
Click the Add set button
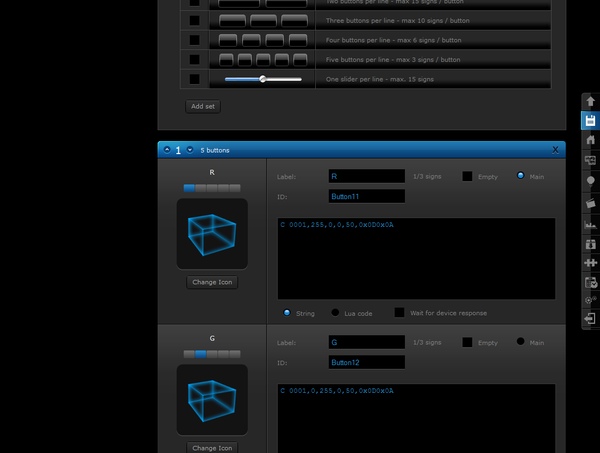[x=203, y=106]
